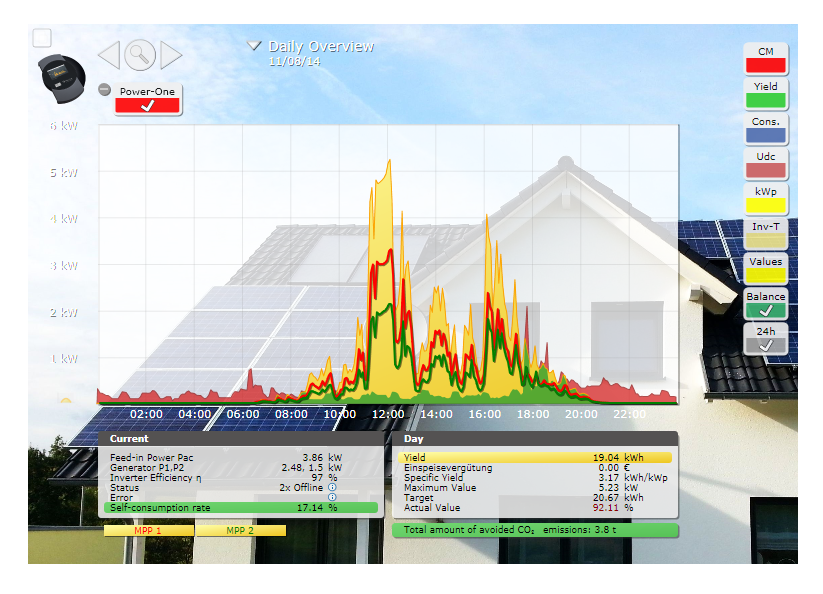Viewport: 823px width, 594px height.
Task: Toggle the Values button
Action: coord(766,269)
